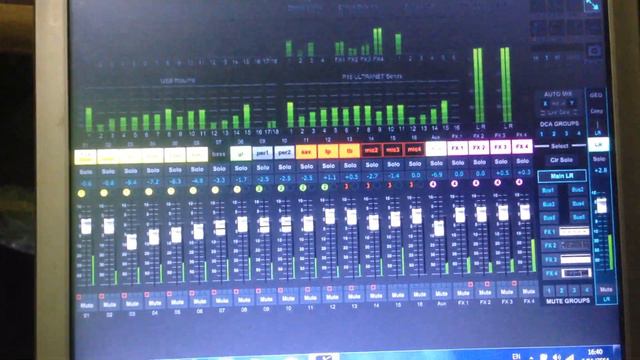The width and height of the screenshot is (640, 360).
Task: Click the AUTO MIX X button
Action: (545, 103)
